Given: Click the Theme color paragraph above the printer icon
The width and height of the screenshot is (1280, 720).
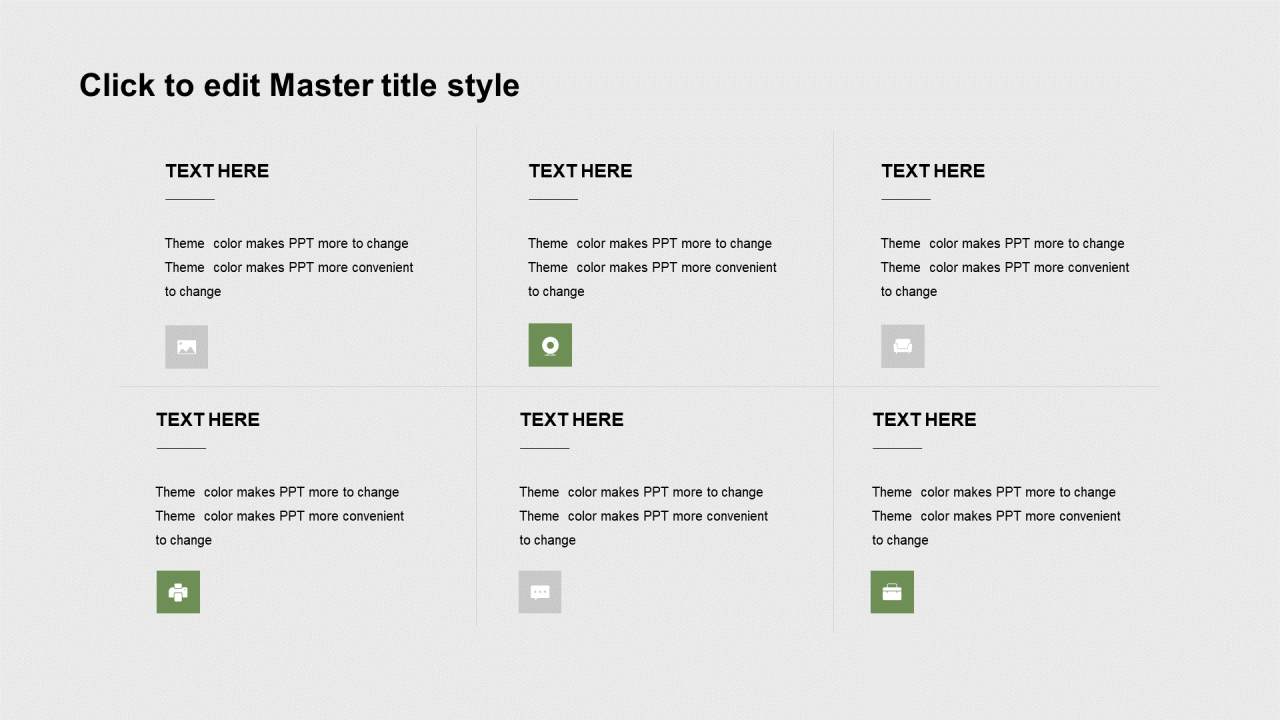Looking at the screenshot, I should pos(280,516).
